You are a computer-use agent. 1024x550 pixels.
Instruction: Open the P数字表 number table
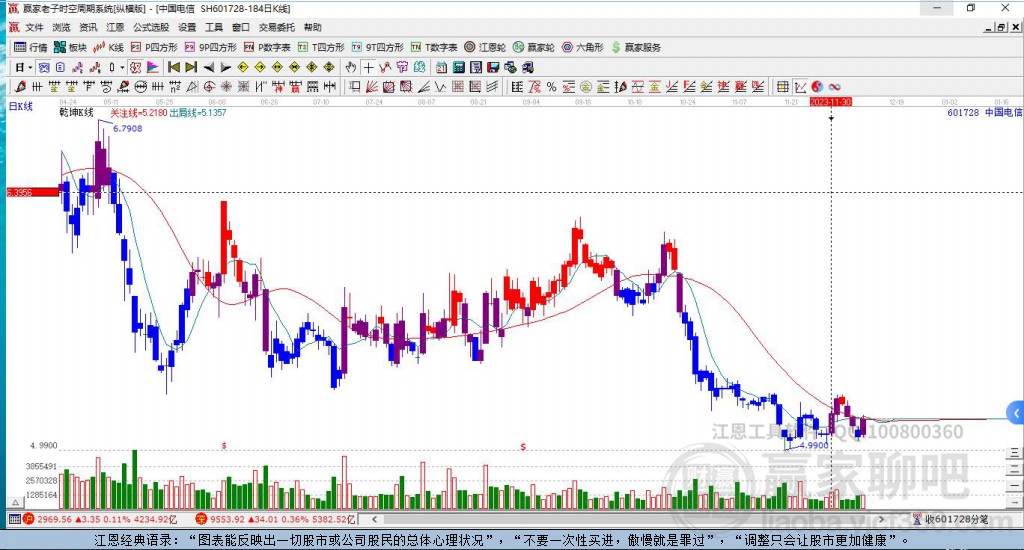click(267, 47)
